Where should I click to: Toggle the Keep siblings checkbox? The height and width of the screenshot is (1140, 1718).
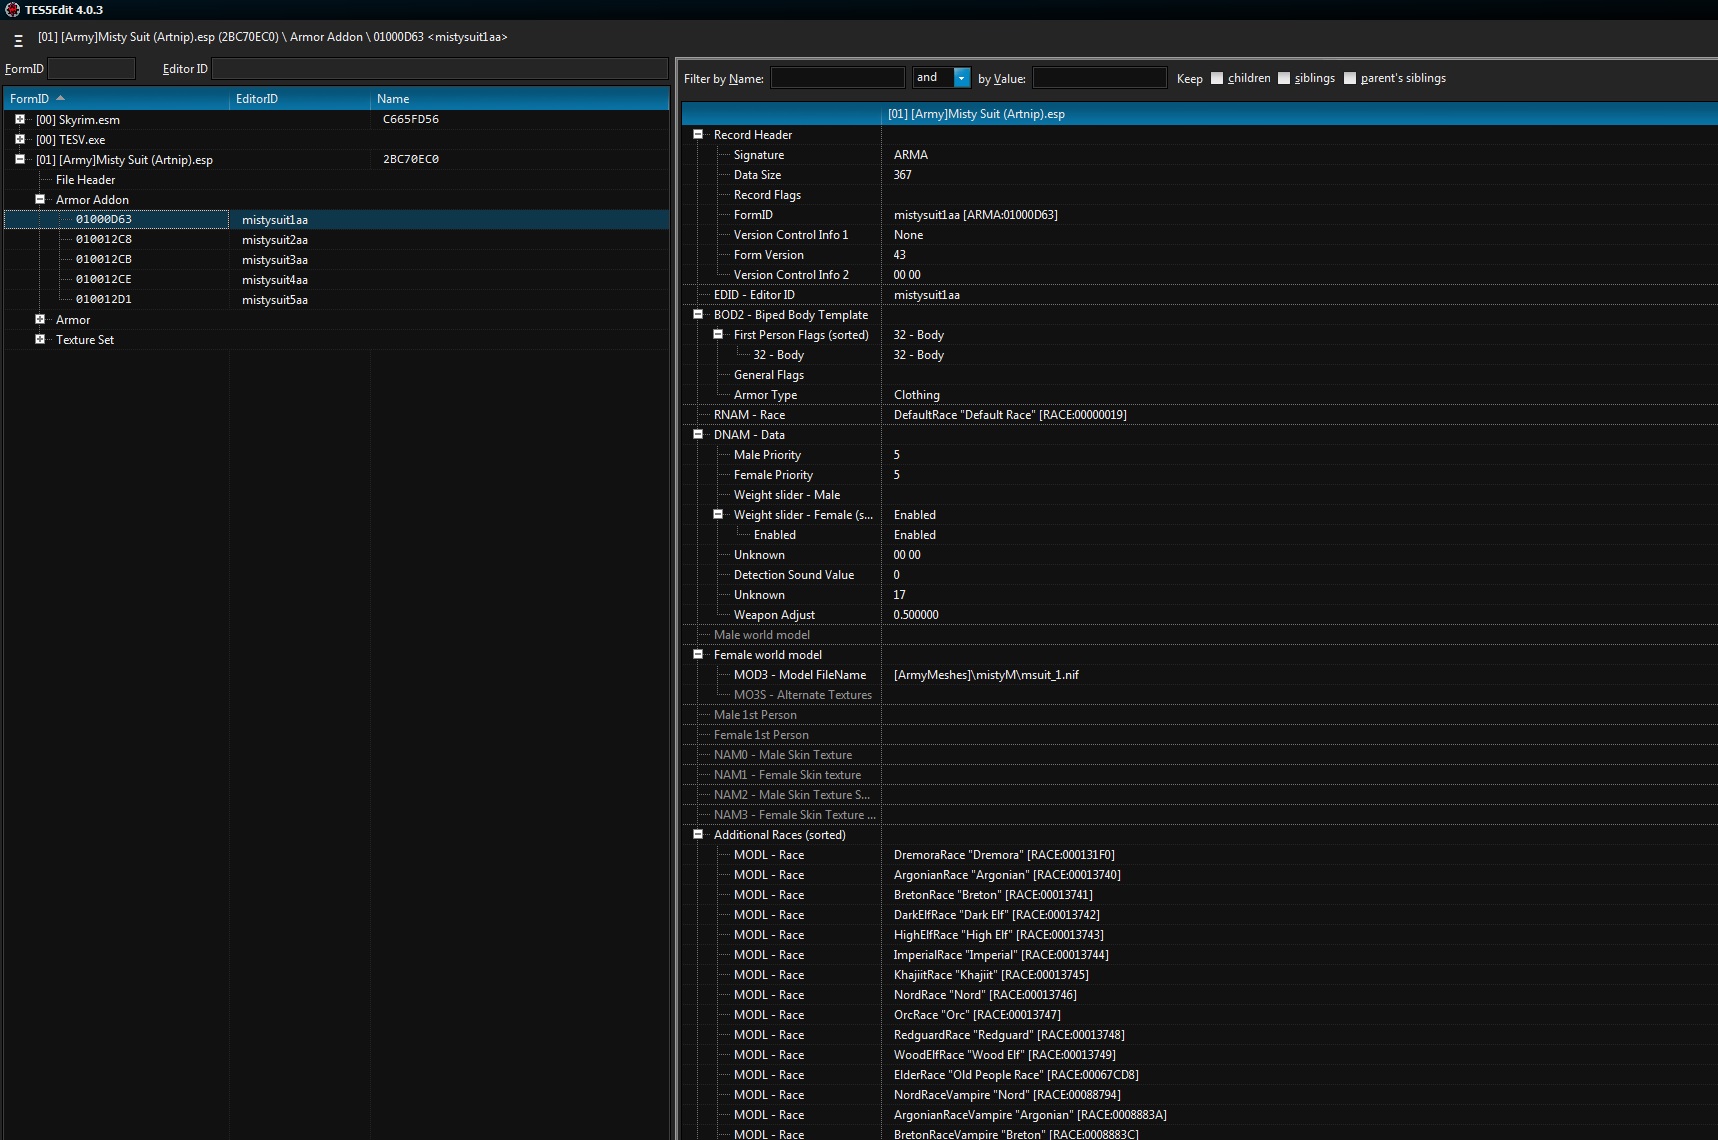[x=1284, y=78]
